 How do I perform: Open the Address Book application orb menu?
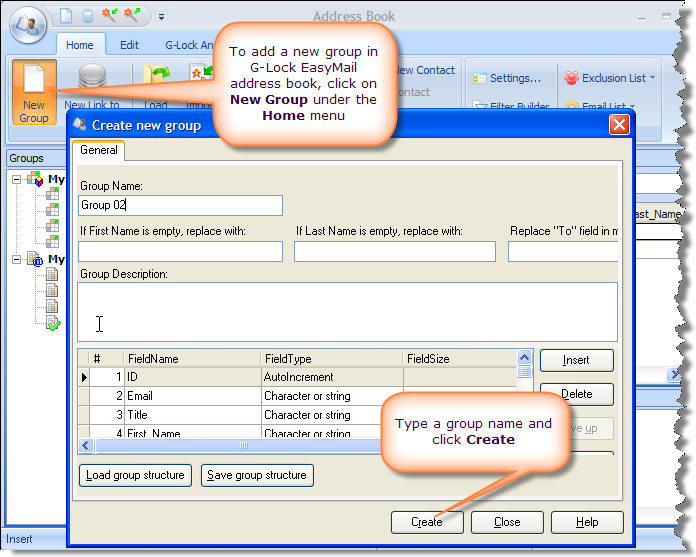click(x=28, y=24)
